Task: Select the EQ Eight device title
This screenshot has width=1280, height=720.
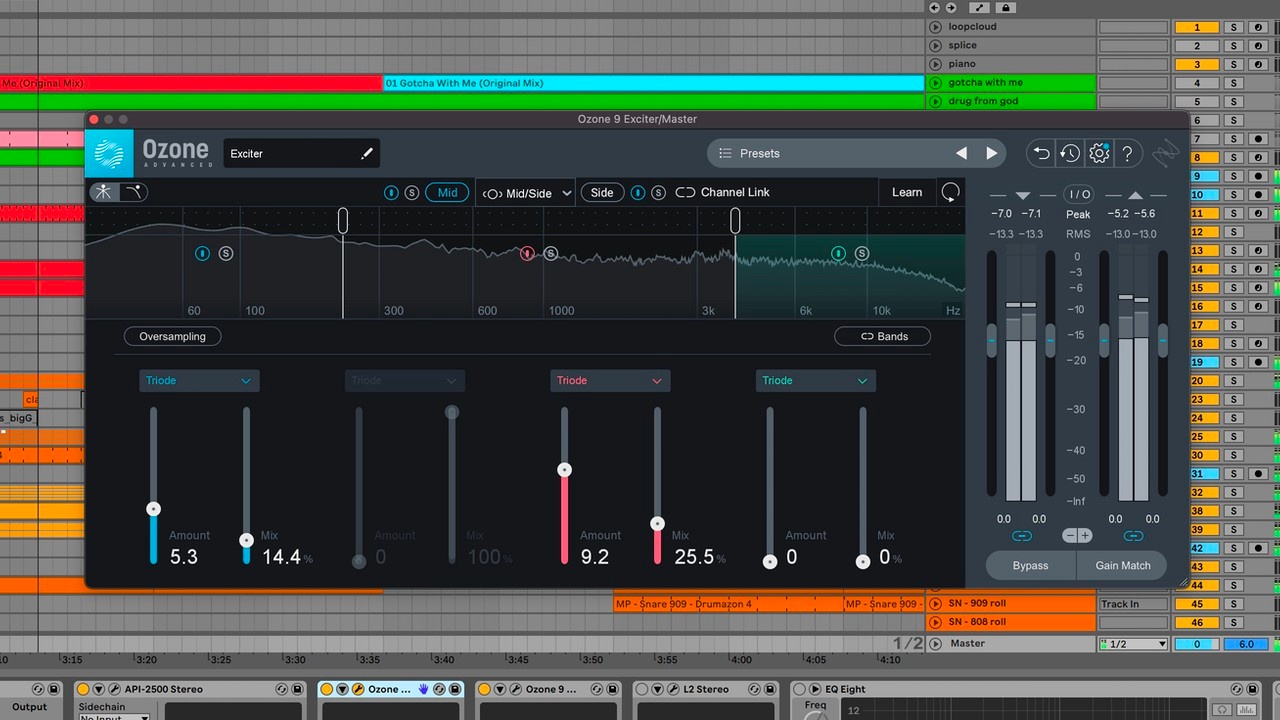Action: (845, 689)
